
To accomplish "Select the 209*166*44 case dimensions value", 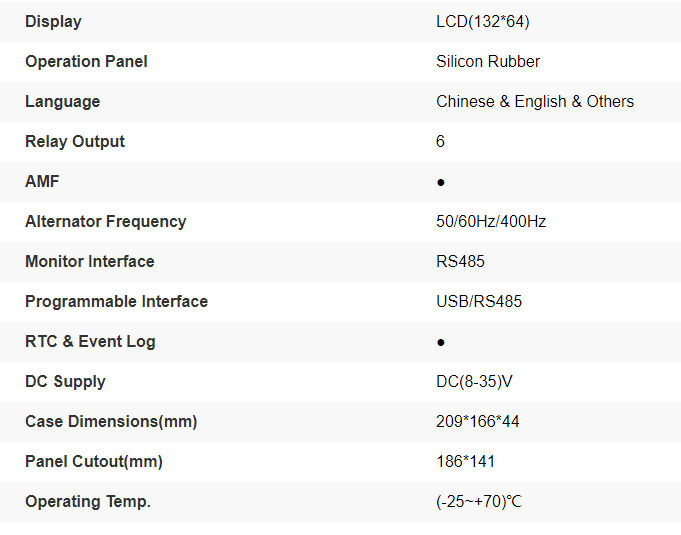I will tap(478, 421).
